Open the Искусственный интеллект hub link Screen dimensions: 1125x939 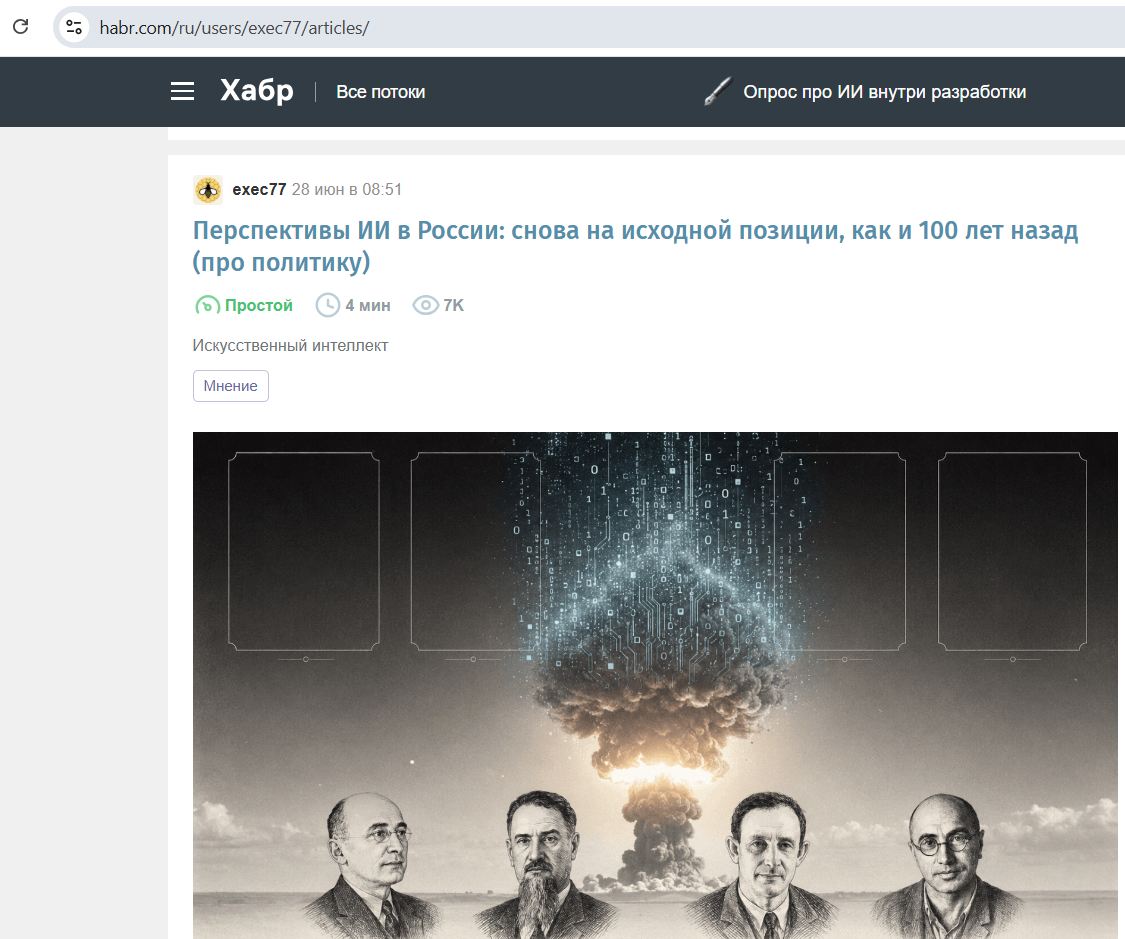pos(290,345)
